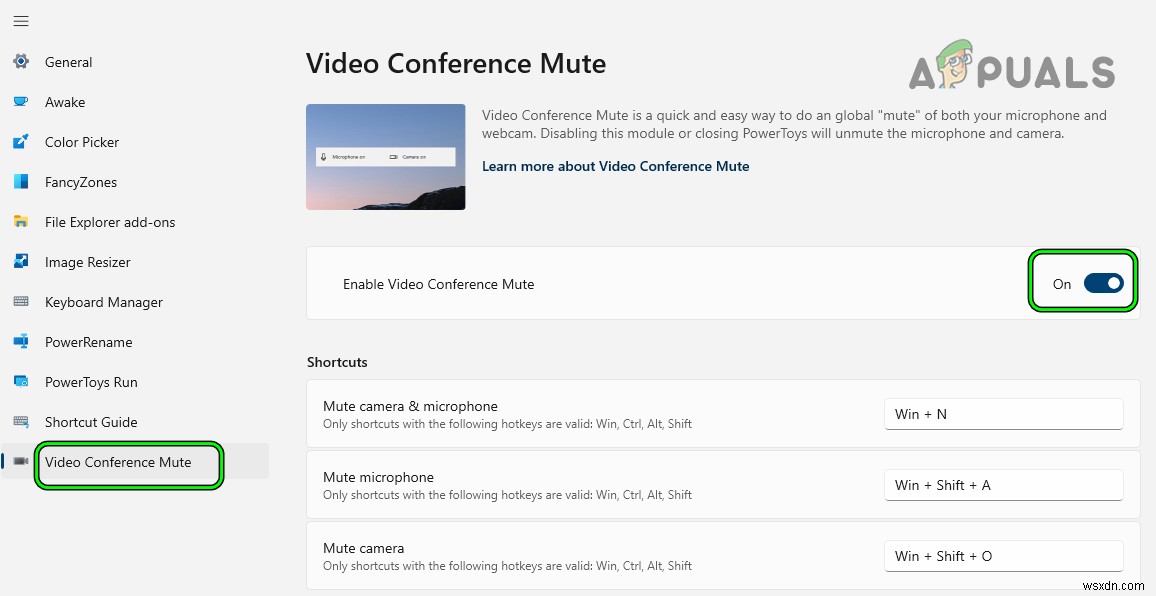Image resolution: width=1156 pixels, height=596 pixels.
Task: Select the Image Resizer icon
Action: click(x=21, y=262)
